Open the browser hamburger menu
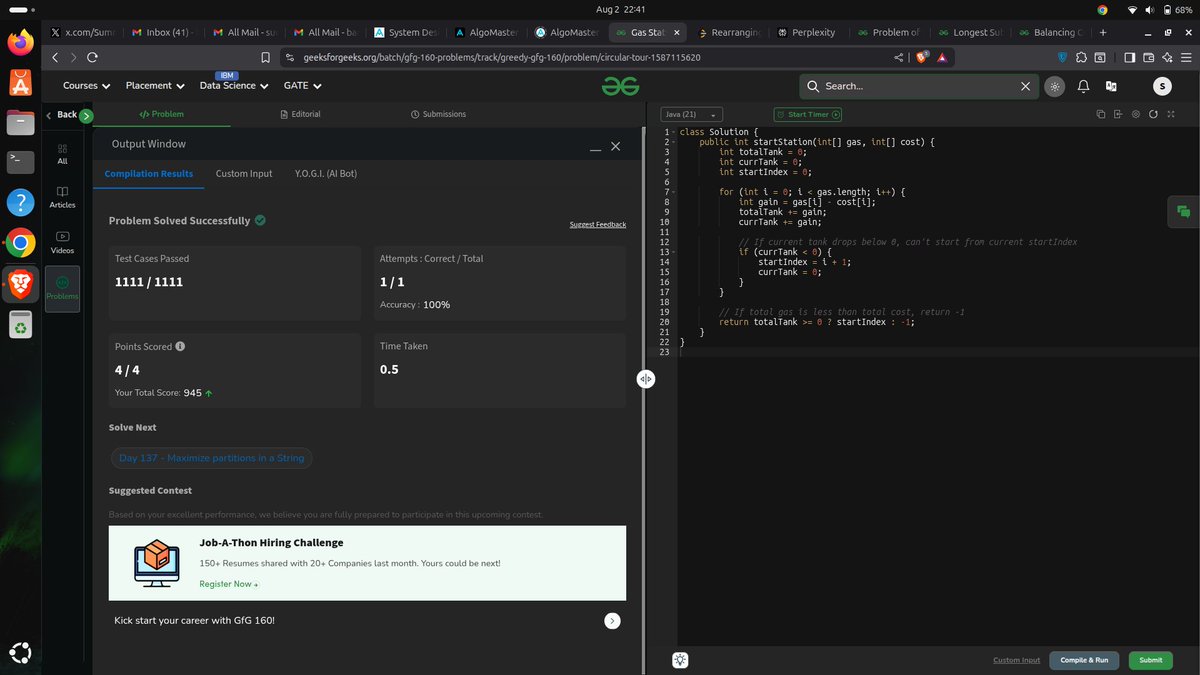The height and width of the screenshot is (675, 1200). click(x=1185, y=57)
